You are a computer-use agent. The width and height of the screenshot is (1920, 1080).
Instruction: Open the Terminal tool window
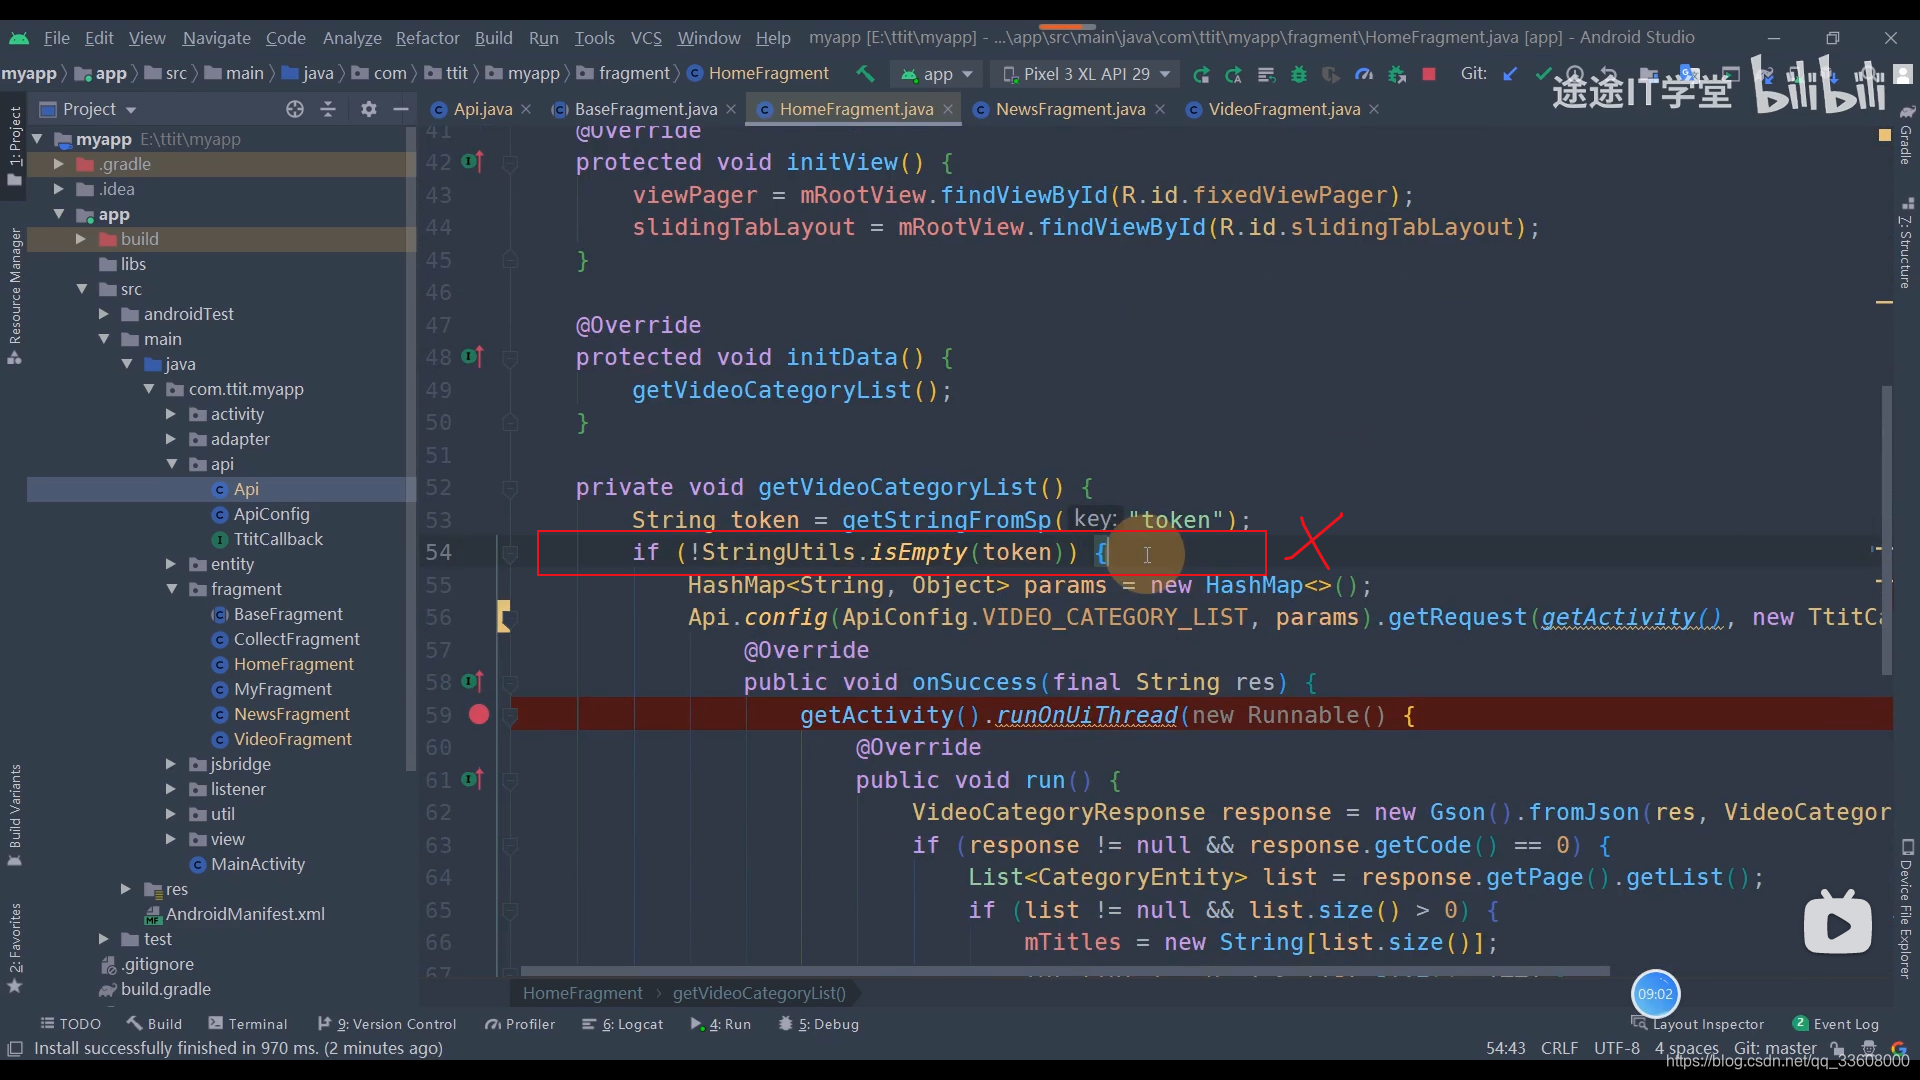tap(248, 1024)
